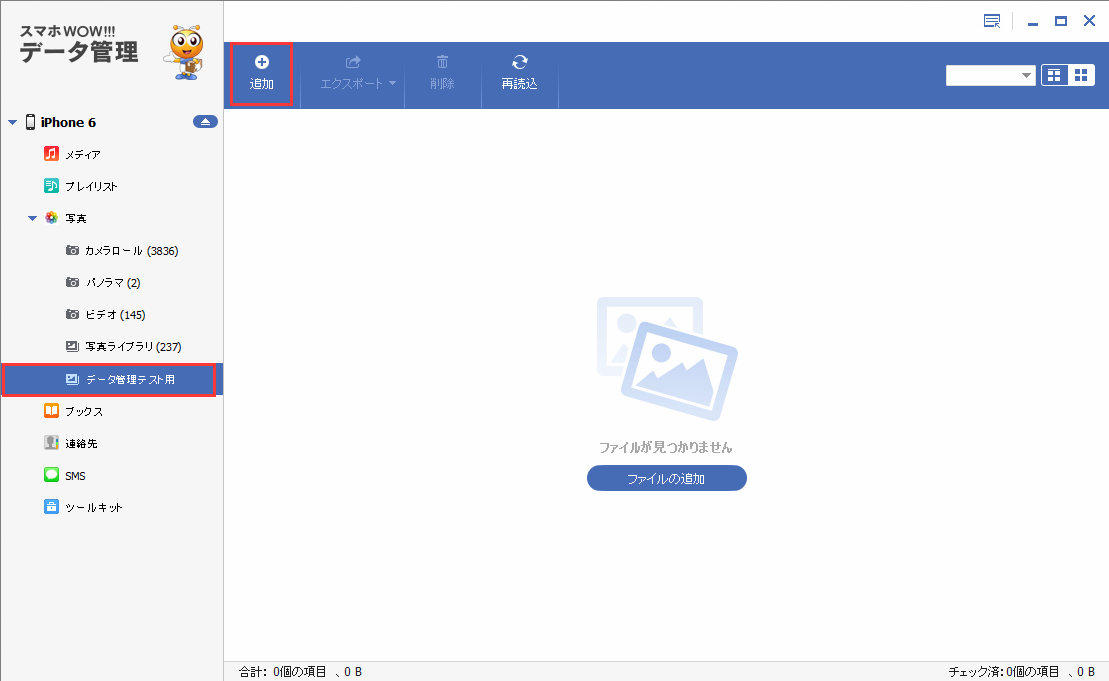Open the ツールキット (Toolkit) category
Image resolution: width=1109 pixels, height=681 pixels.
coord(93,508)
